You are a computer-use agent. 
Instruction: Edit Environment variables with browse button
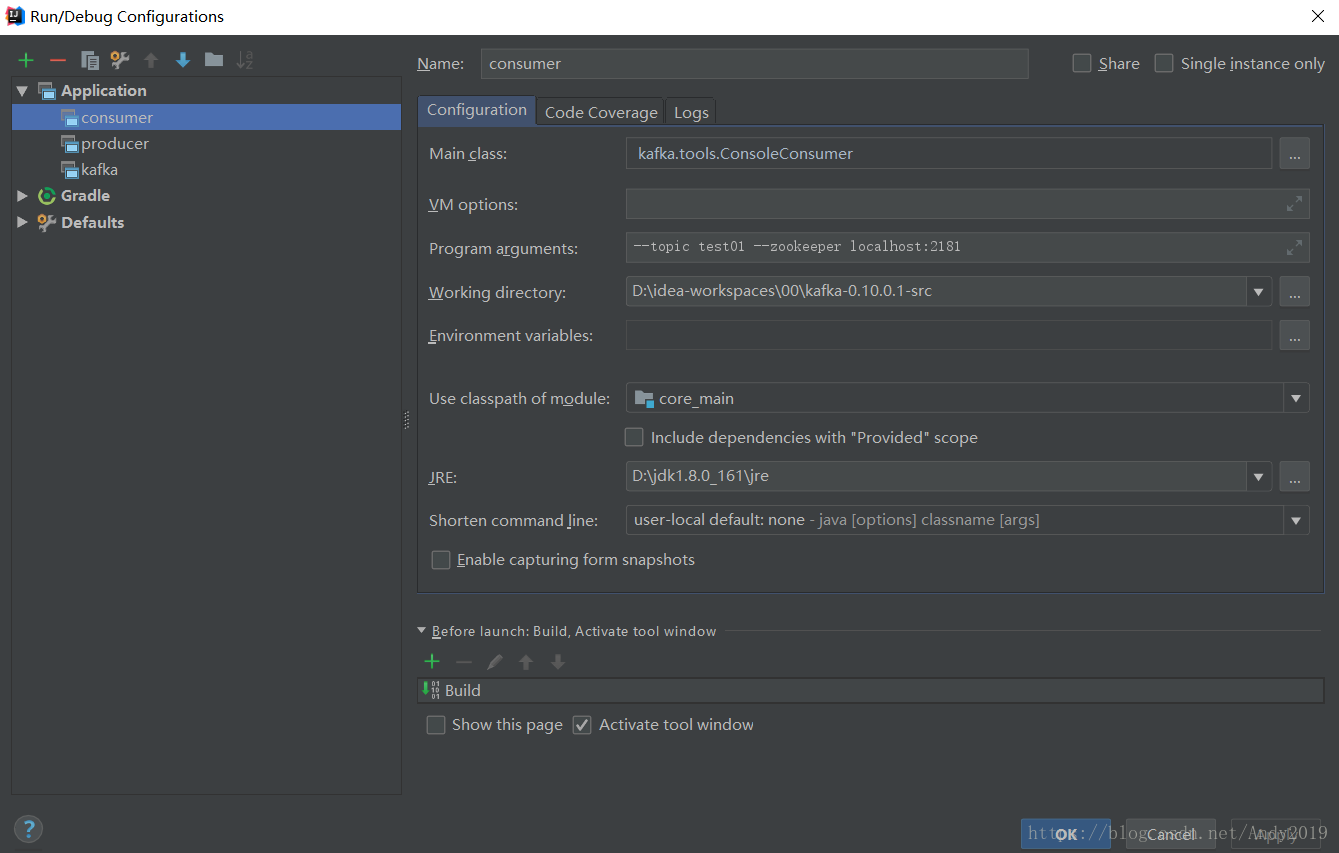click(1294, 335)
